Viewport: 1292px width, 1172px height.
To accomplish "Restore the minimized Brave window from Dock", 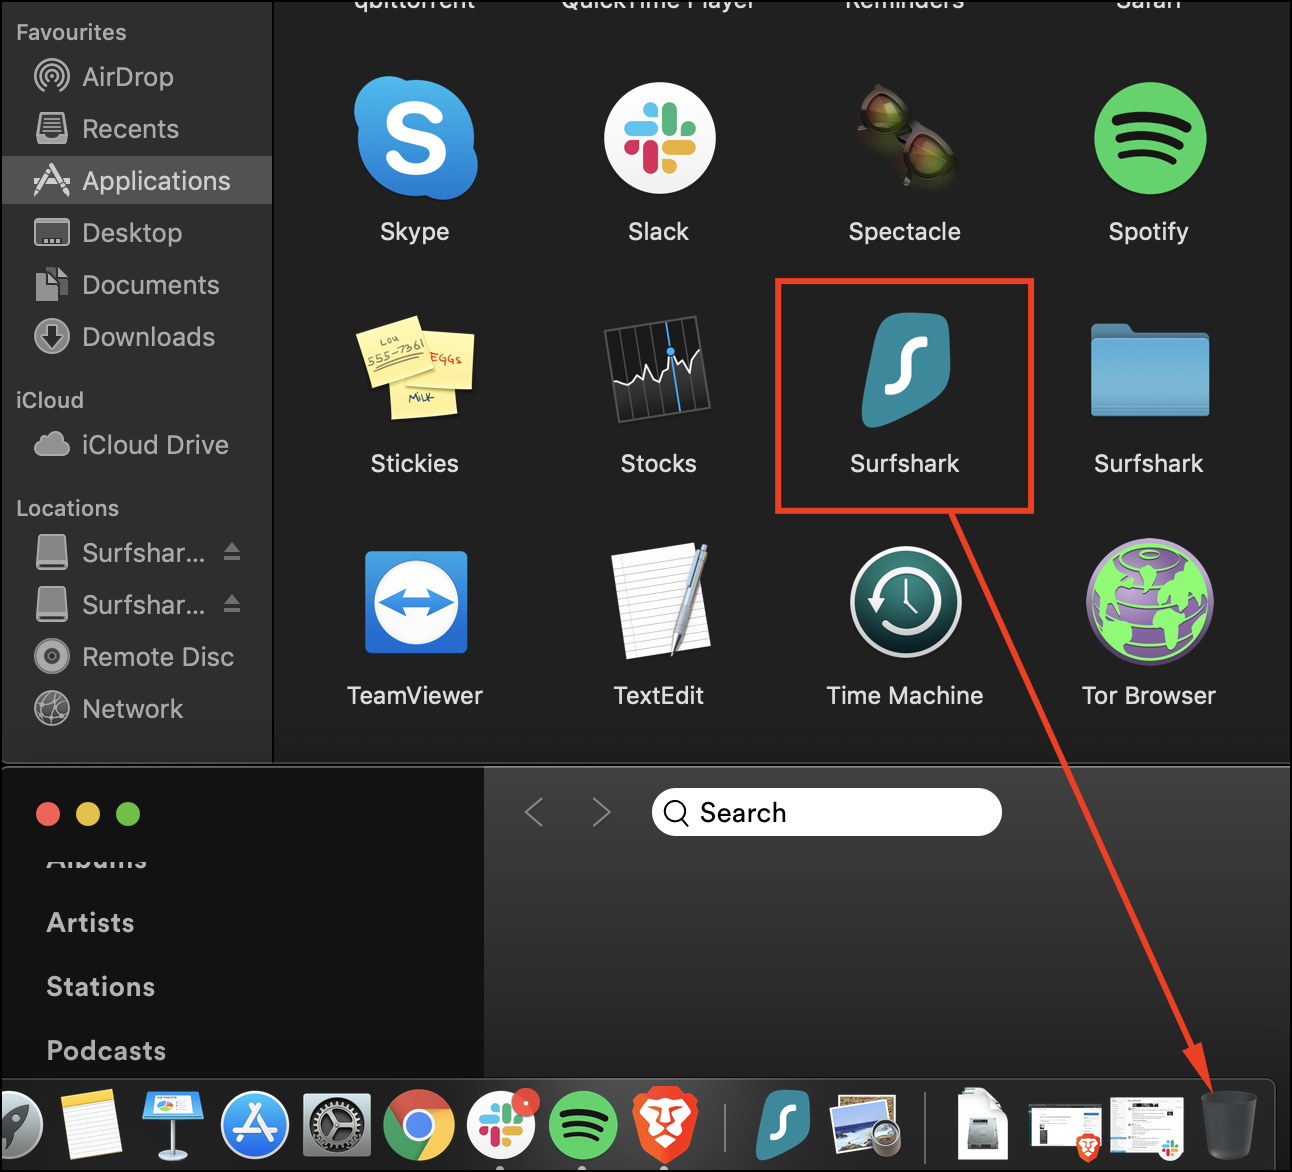I will [1066, 1130].
